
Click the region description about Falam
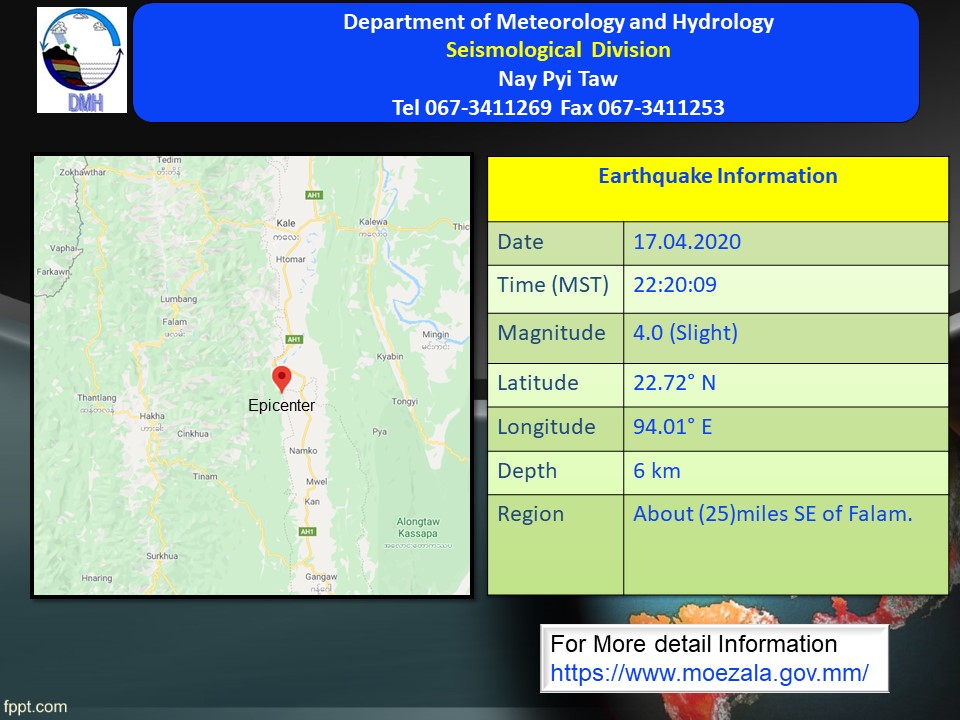pos(772,514)
